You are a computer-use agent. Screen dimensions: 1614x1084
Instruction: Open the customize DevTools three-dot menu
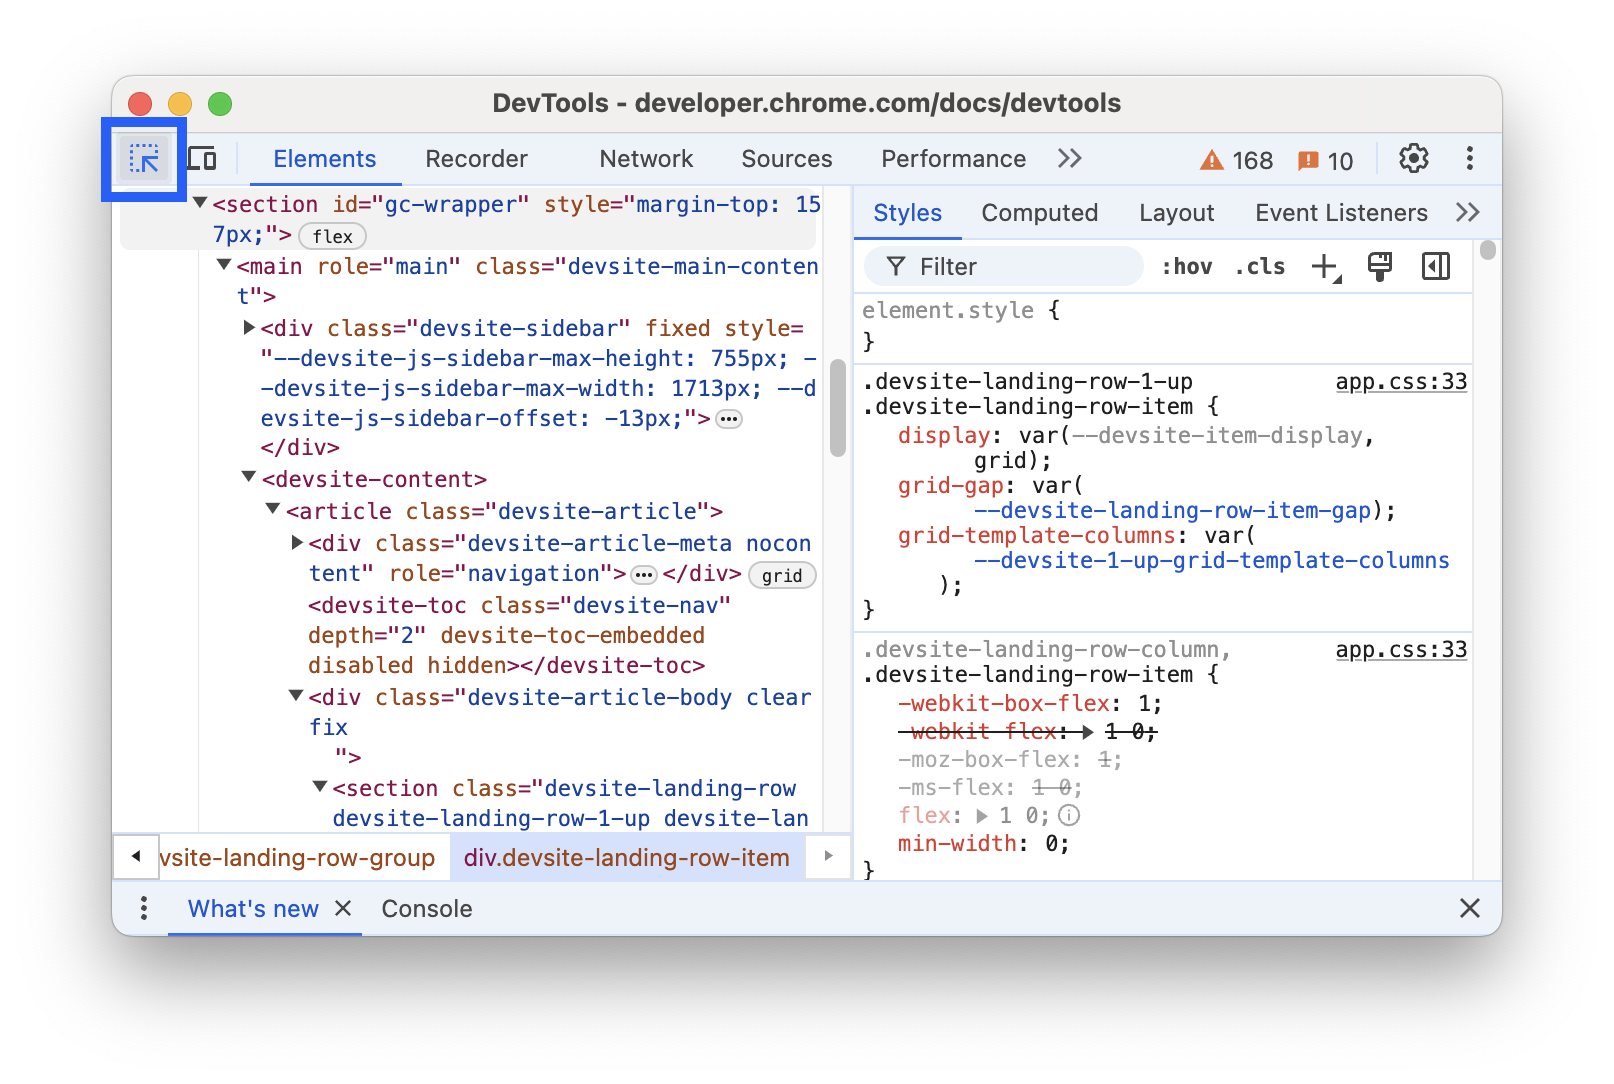(x=1469, y=158)
